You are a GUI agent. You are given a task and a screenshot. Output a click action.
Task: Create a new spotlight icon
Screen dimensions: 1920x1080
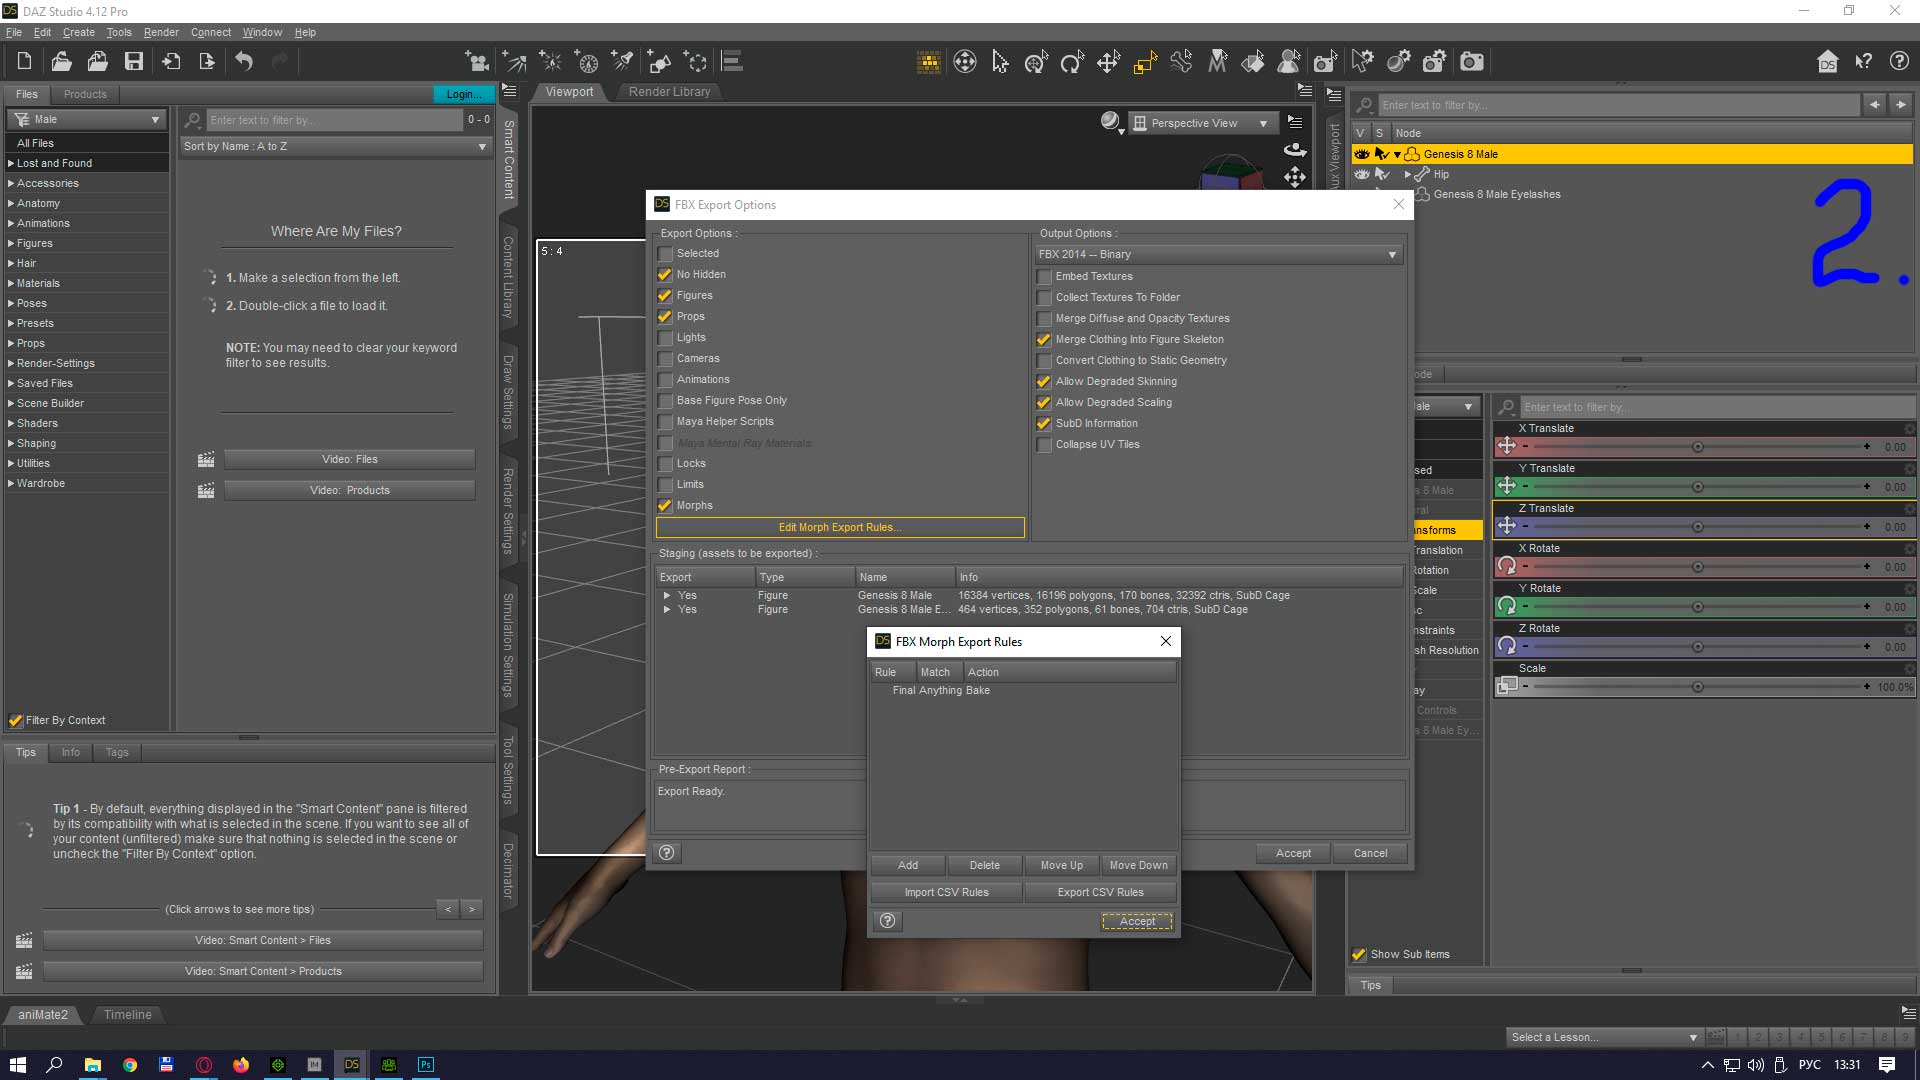point(622,62)
